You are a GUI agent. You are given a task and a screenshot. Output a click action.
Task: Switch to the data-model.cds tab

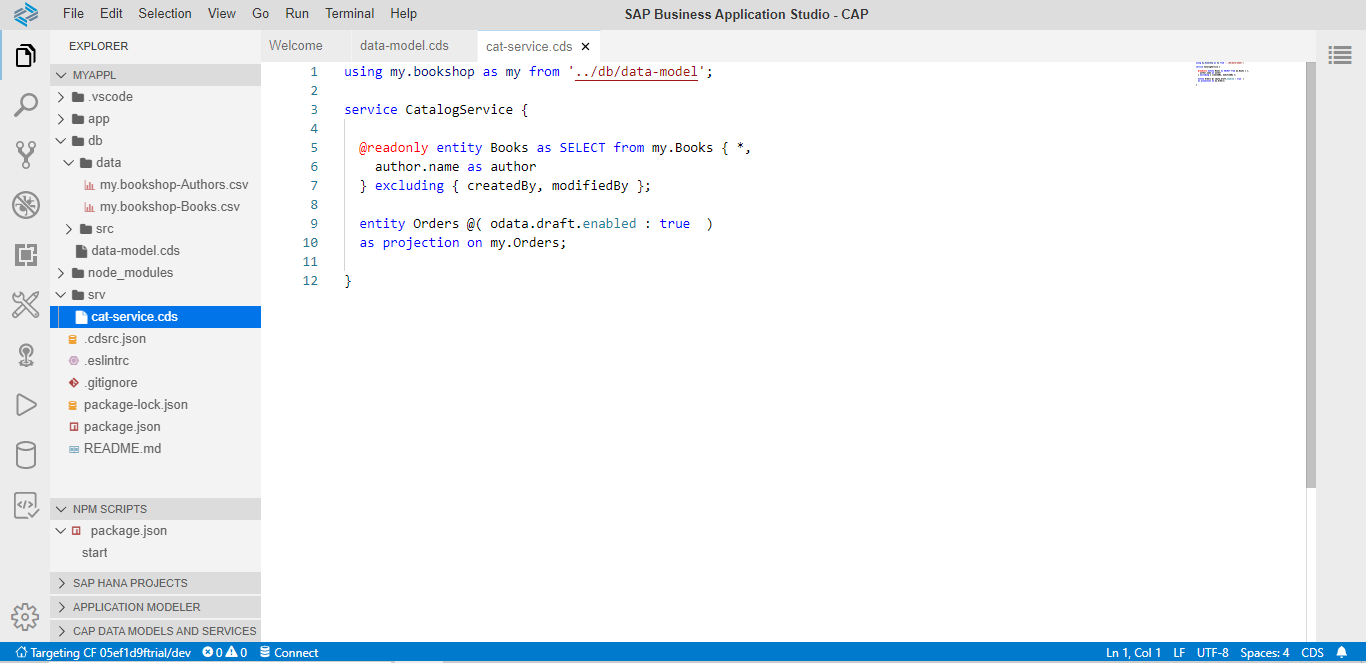pyautogui.click(x=404, y=46)
